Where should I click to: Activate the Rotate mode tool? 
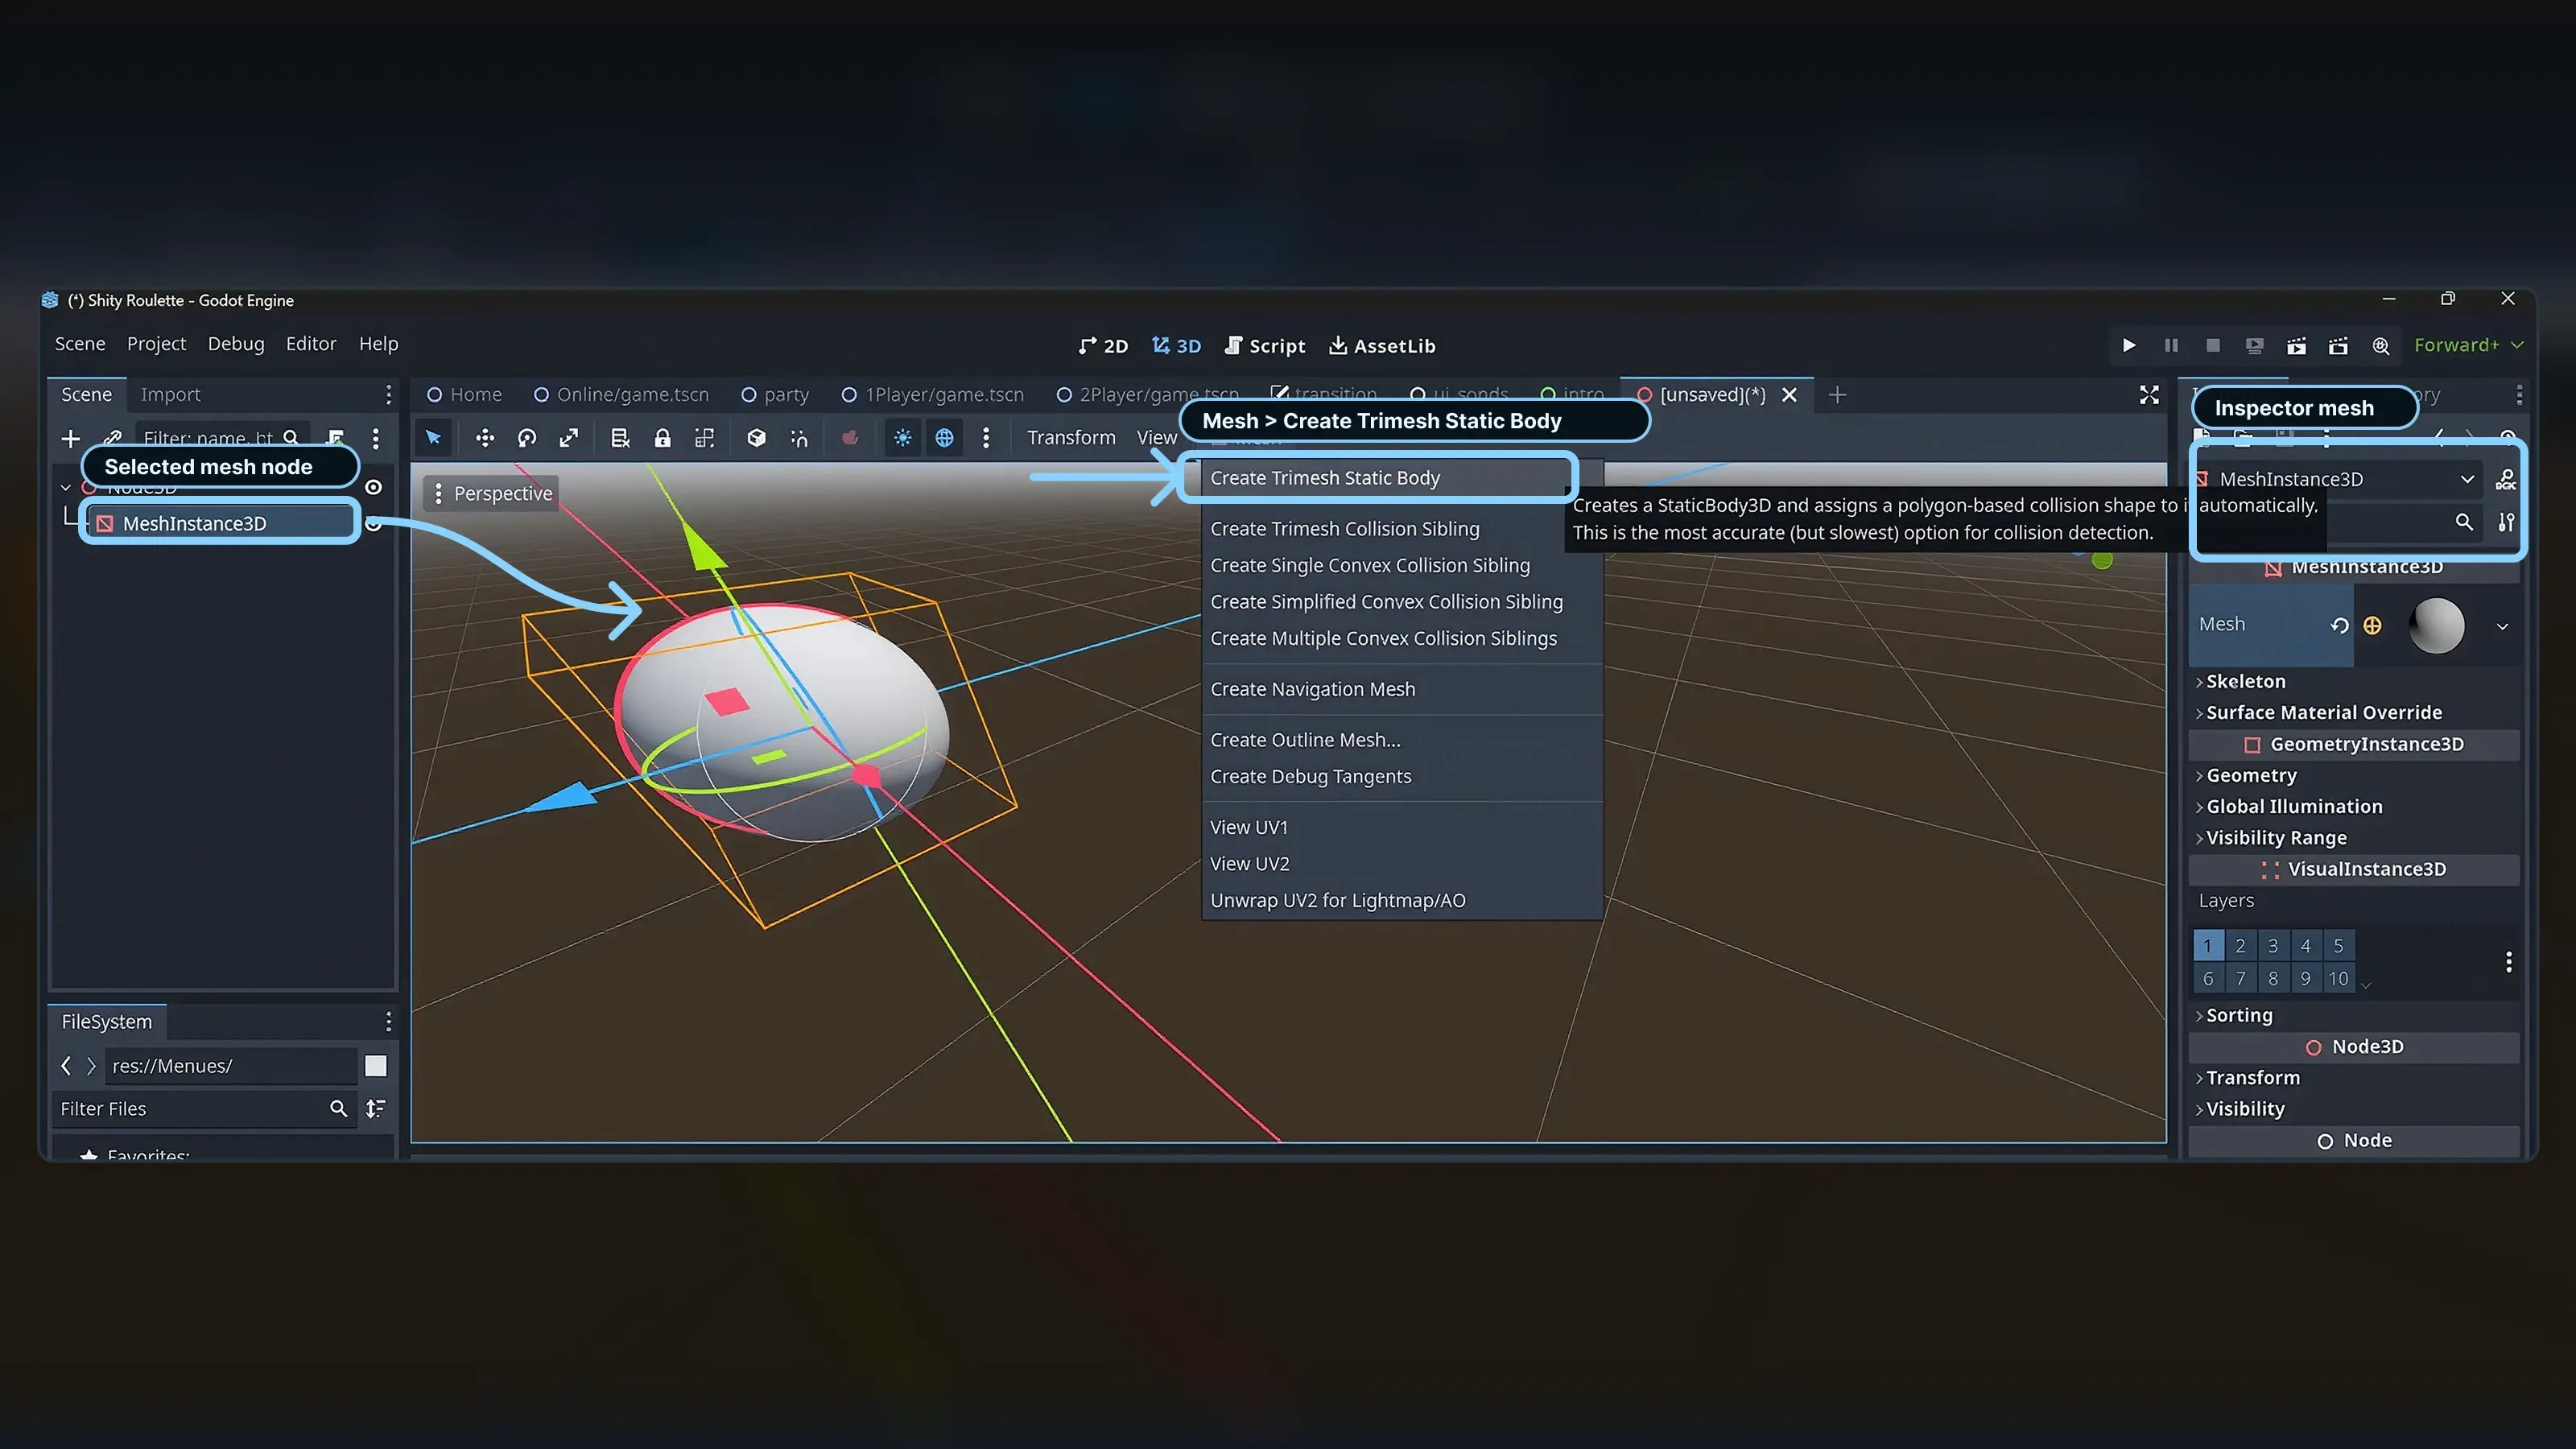[527, 438]
